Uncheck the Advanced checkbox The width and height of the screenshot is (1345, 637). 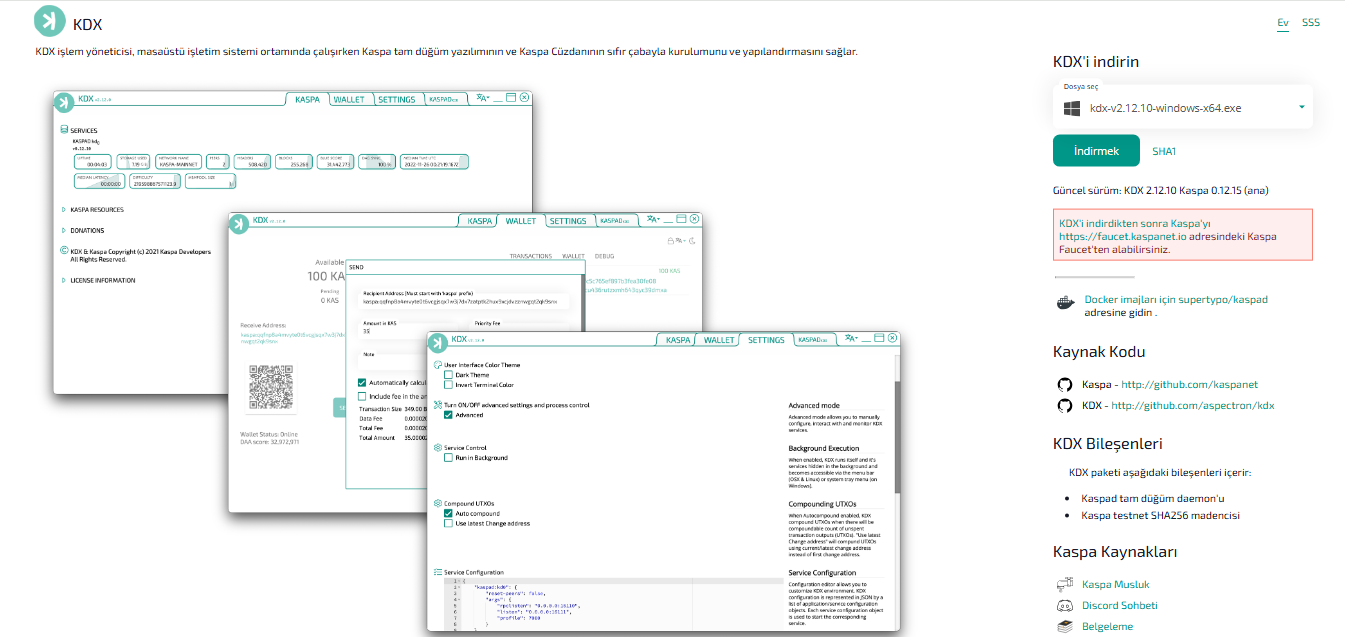pos(449,415)
